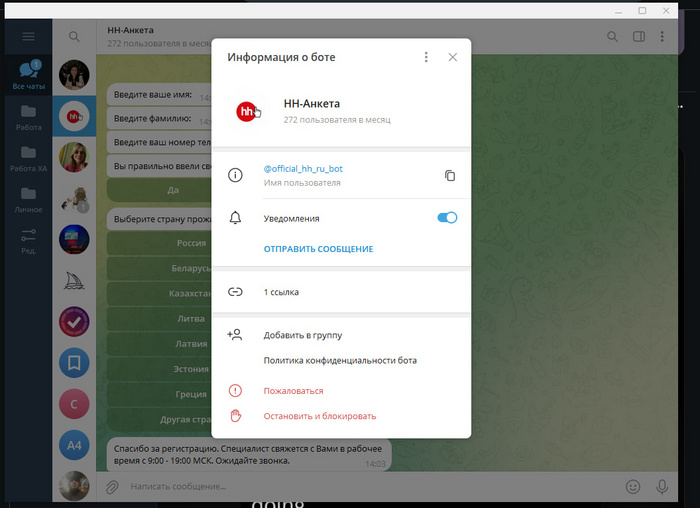The width and height of the screenshot is (700, 508).
Task: Click the red report exclamation icon
Action: tap(235, 391)
